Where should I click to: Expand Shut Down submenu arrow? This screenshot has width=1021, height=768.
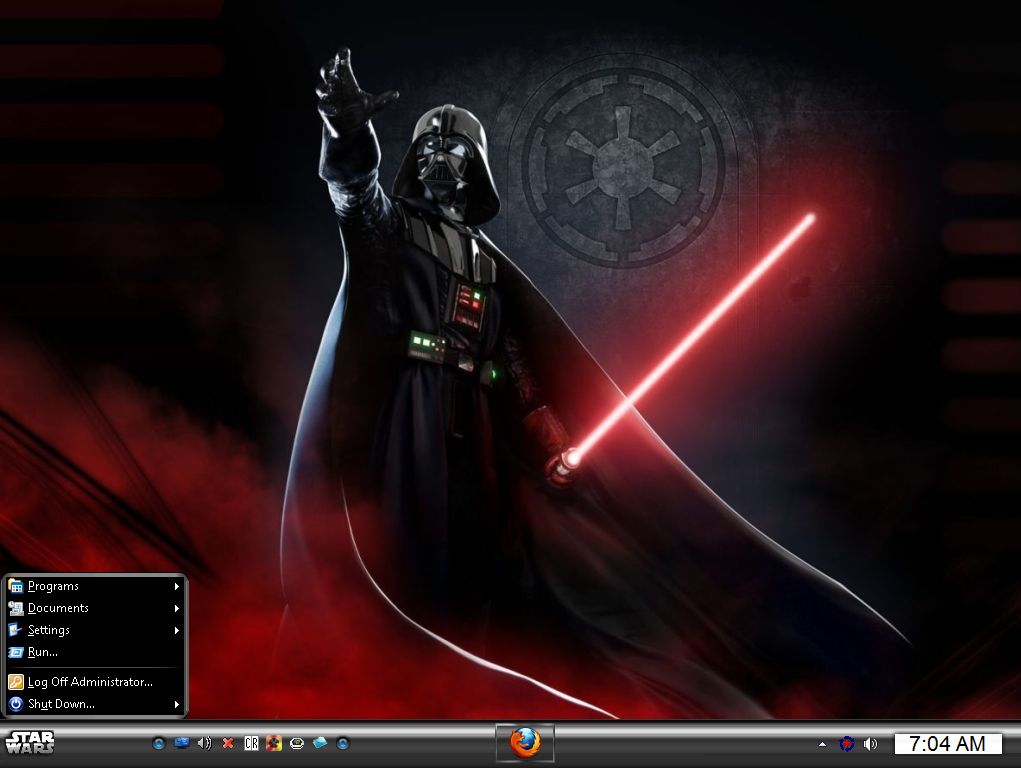tap(176, 704)
